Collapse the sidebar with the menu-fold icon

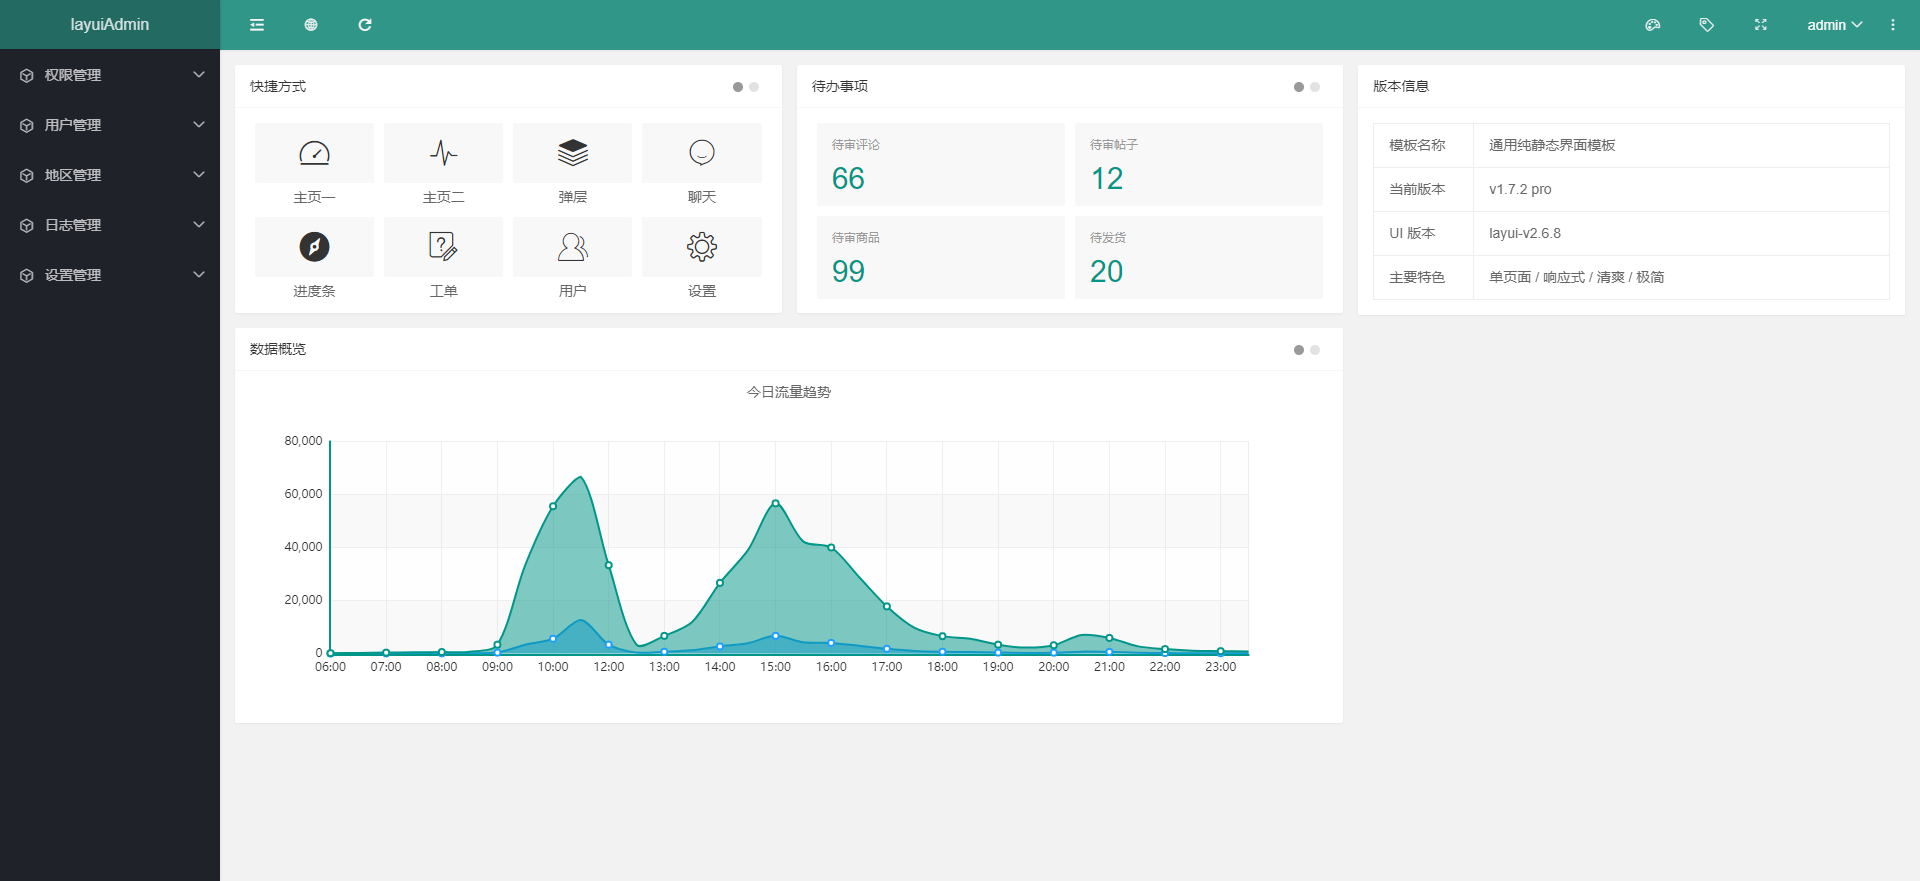point(257,25)
